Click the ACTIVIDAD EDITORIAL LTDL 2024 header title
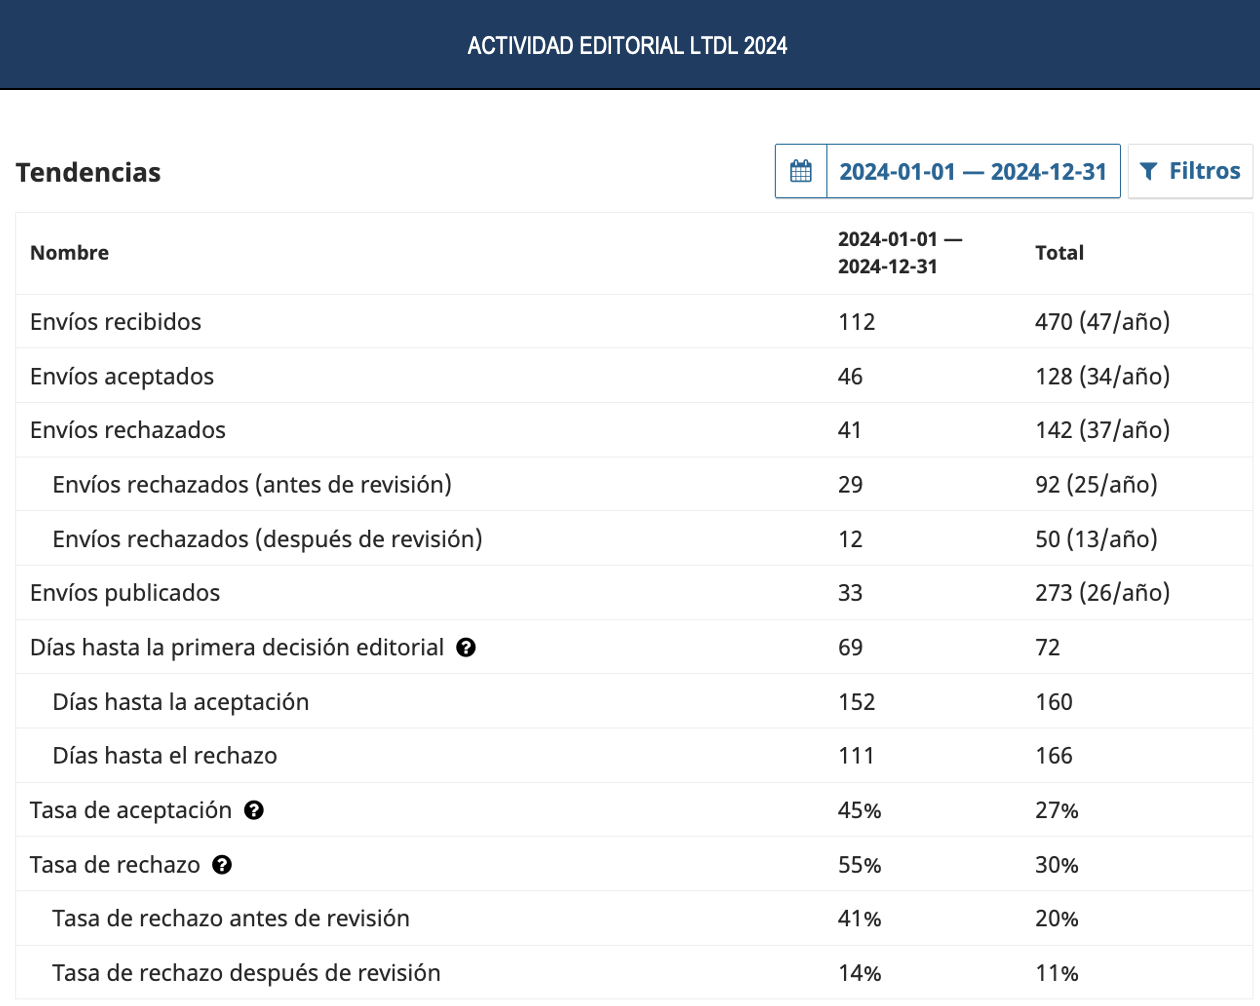This screenshot has height=1006, width=1260. [x=627, y=45]
